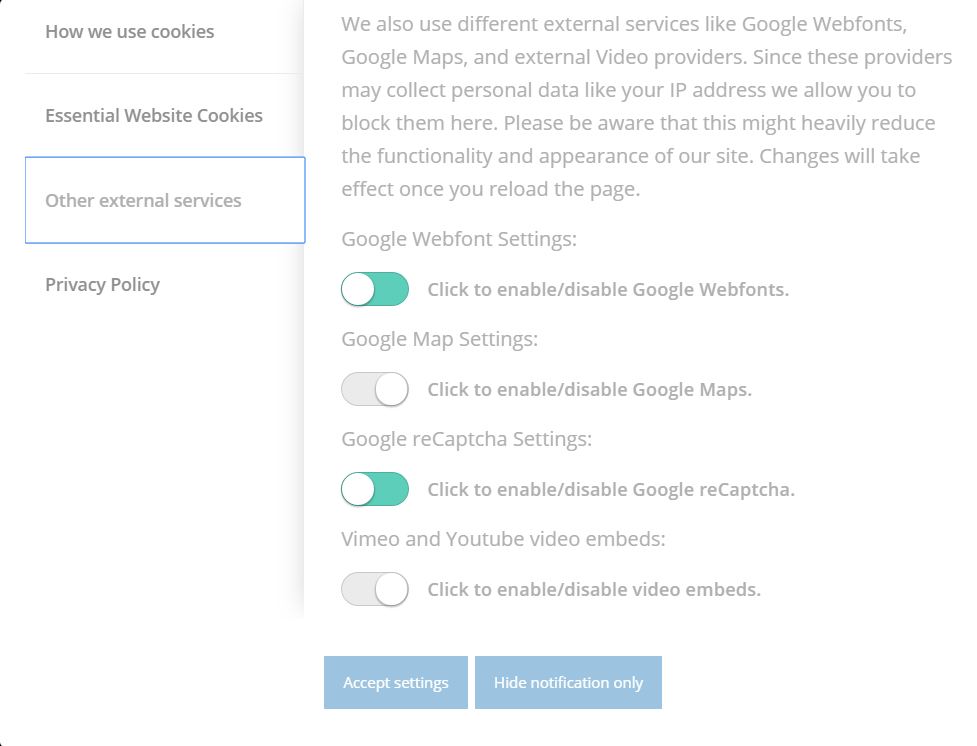Viewport: 977px width, 746px height.
Task: Turn off the Google reCaptcha switch
Action: (375, 489)
